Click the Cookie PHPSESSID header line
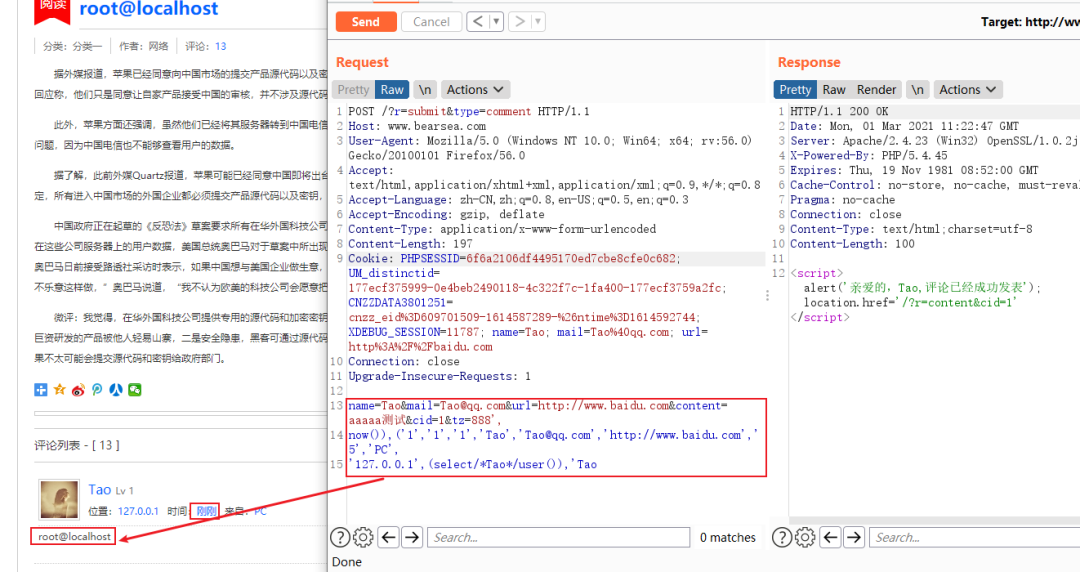1080x572 pixels. (x=514, y=258)
